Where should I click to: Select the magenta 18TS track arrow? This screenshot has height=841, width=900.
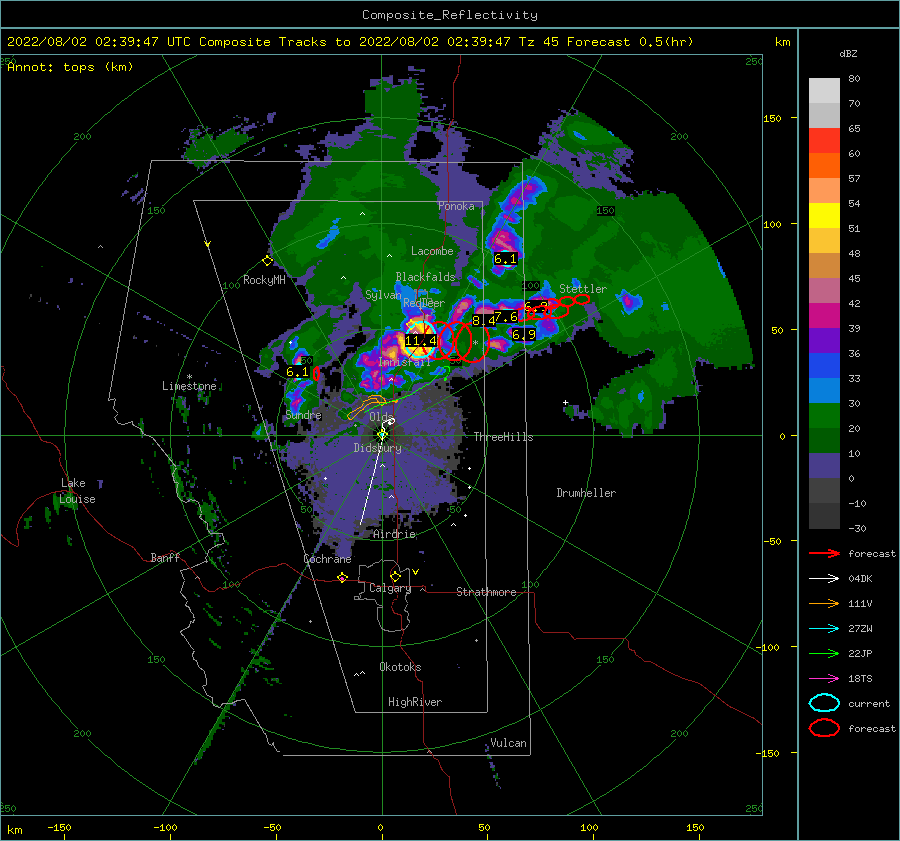pos(824,679)
